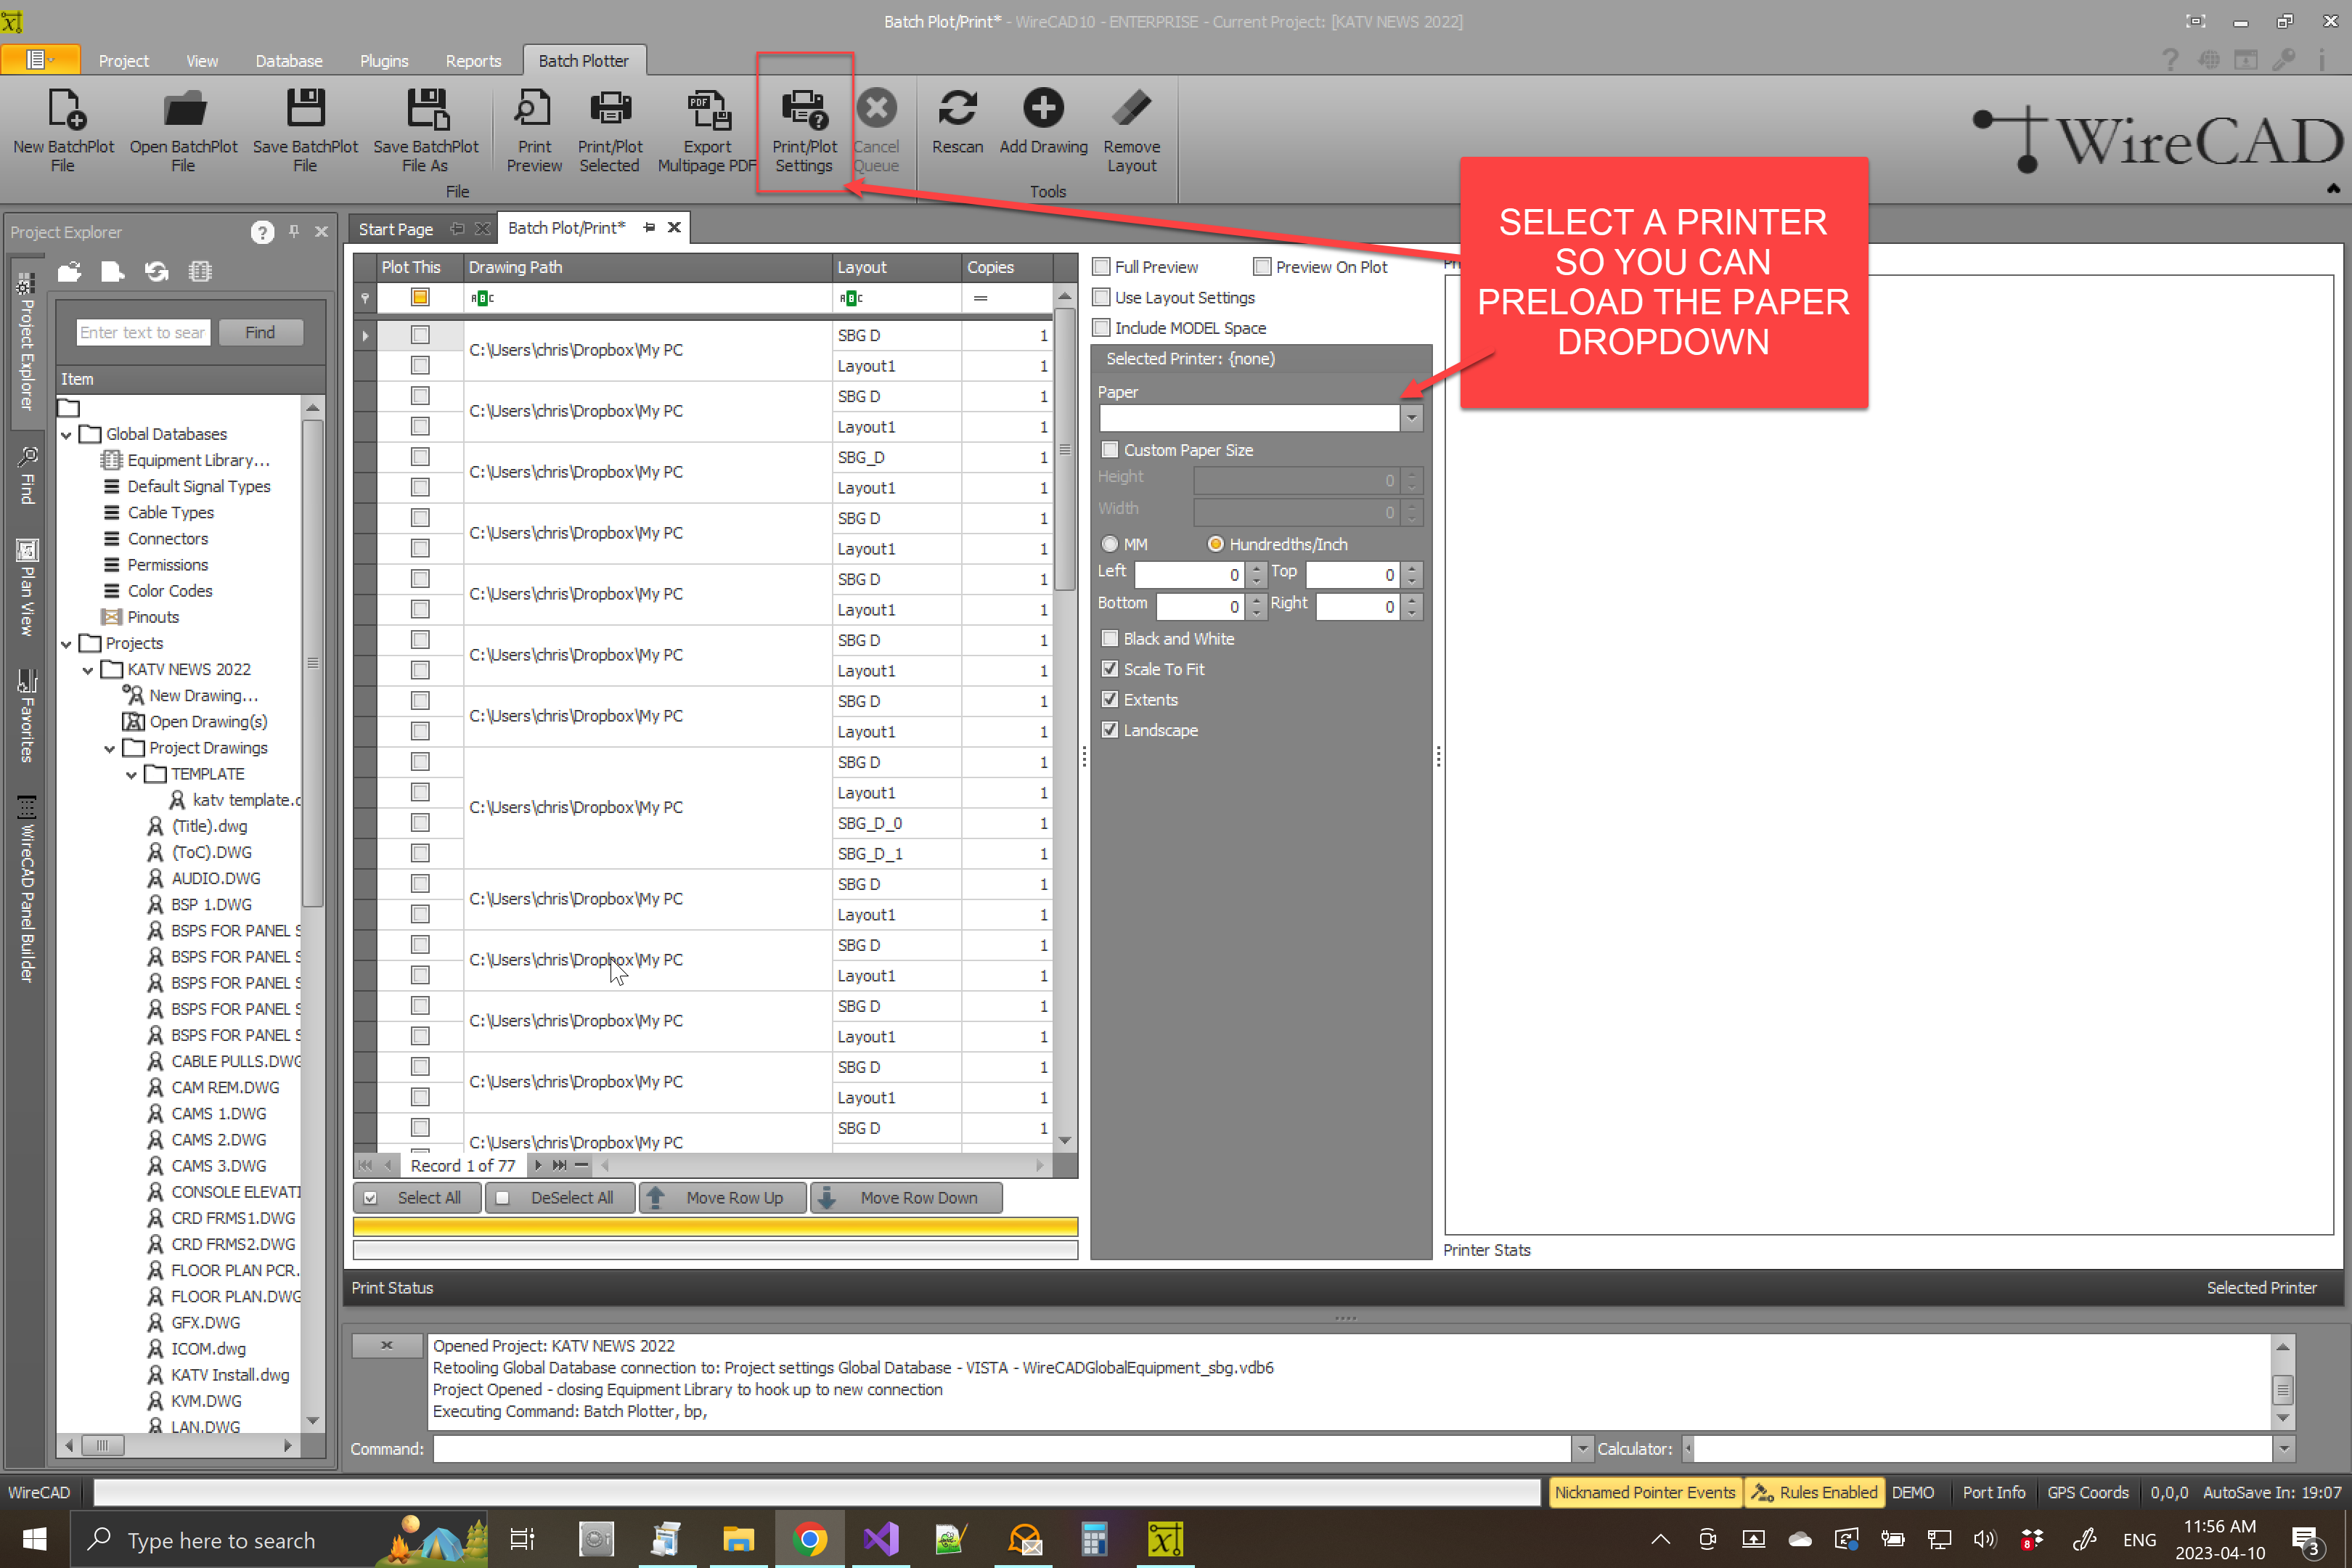Switch to Start Page tab
The width and height of the screenshot is (2352, 1568).
point(396,229)
